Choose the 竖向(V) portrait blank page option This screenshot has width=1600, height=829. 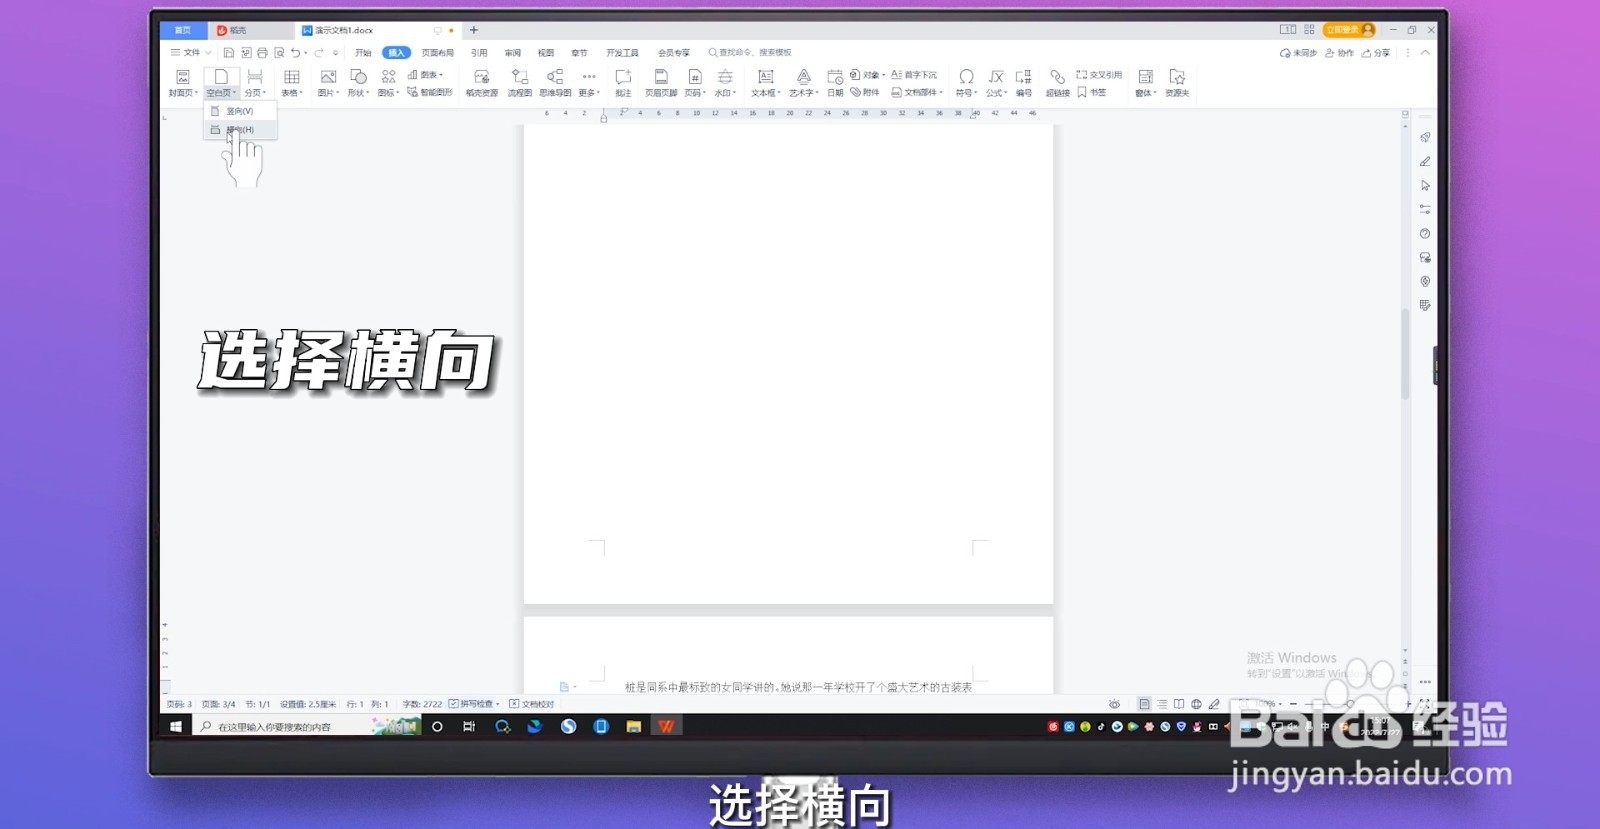click(240, 111)
